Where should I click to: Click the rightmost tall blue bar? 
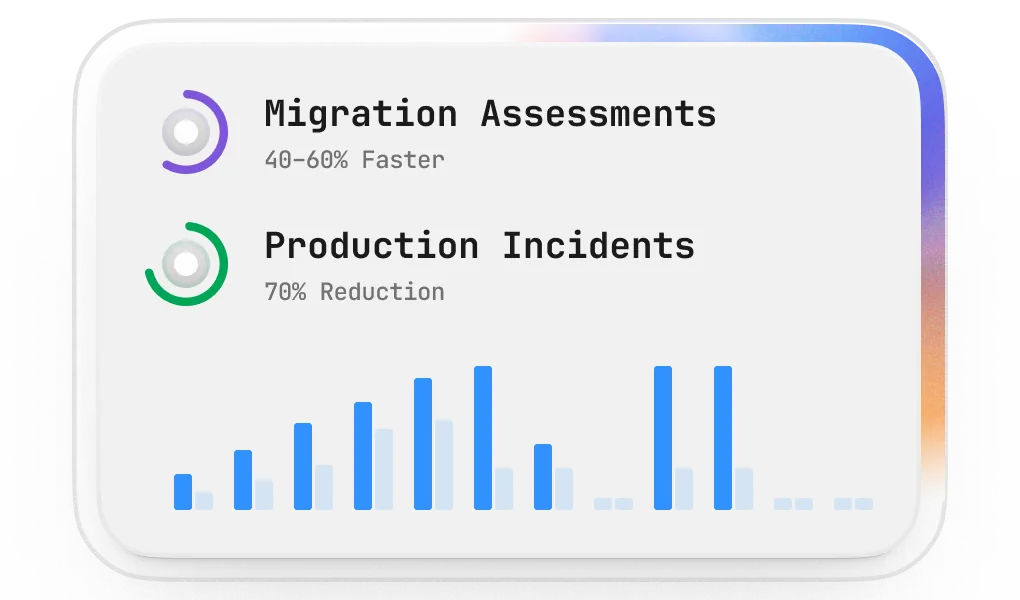723,438
